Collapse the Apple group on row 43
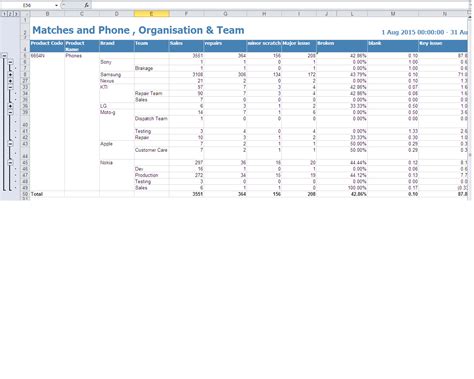The height and width of the screenshot is (379, 474). tap(10, 144)
